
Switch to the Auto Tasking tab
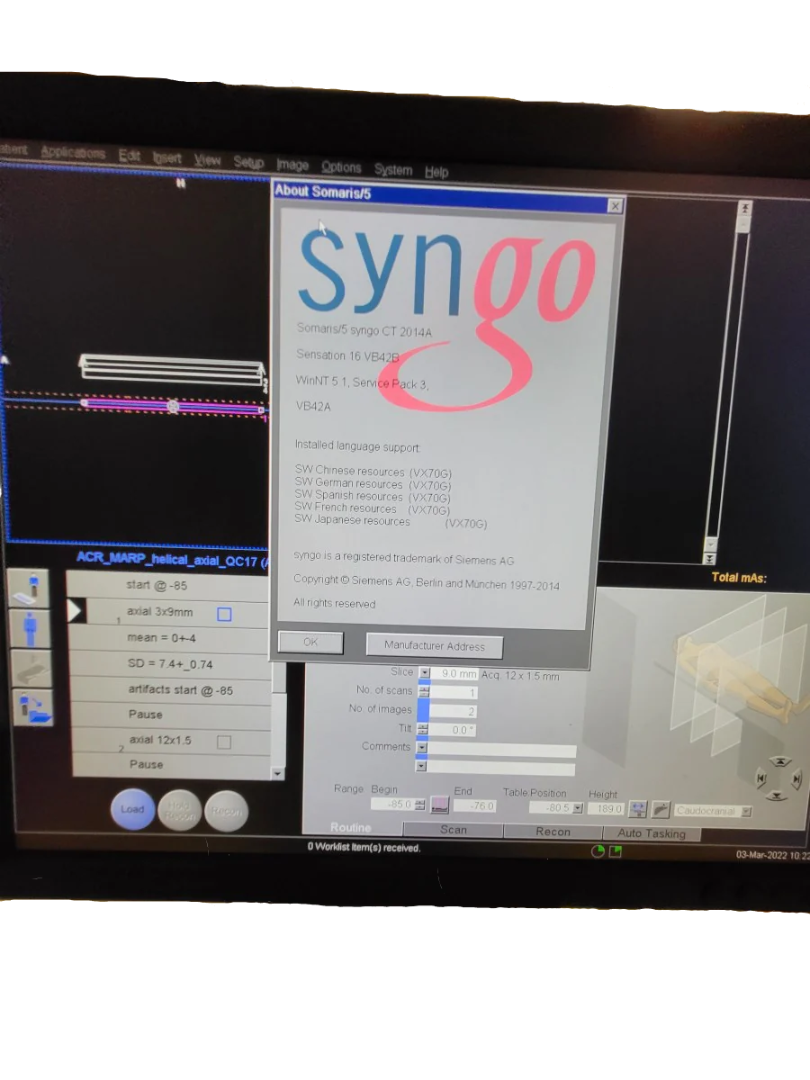pos(652,833)
